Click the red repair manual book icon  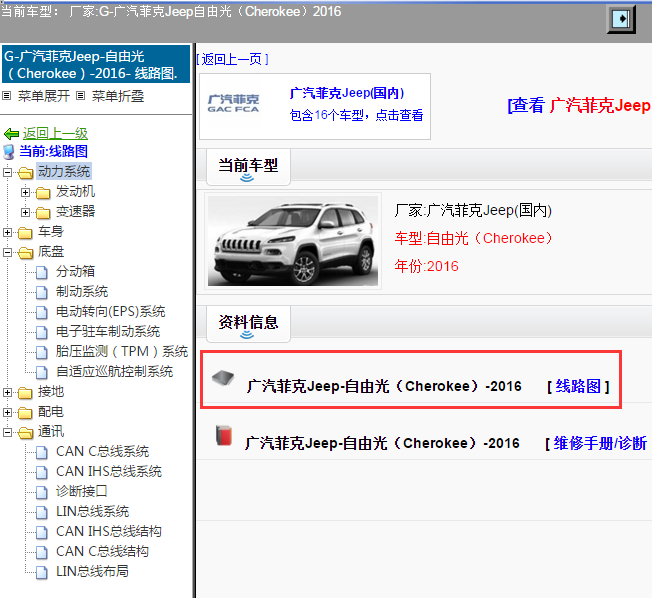point(224,435)
